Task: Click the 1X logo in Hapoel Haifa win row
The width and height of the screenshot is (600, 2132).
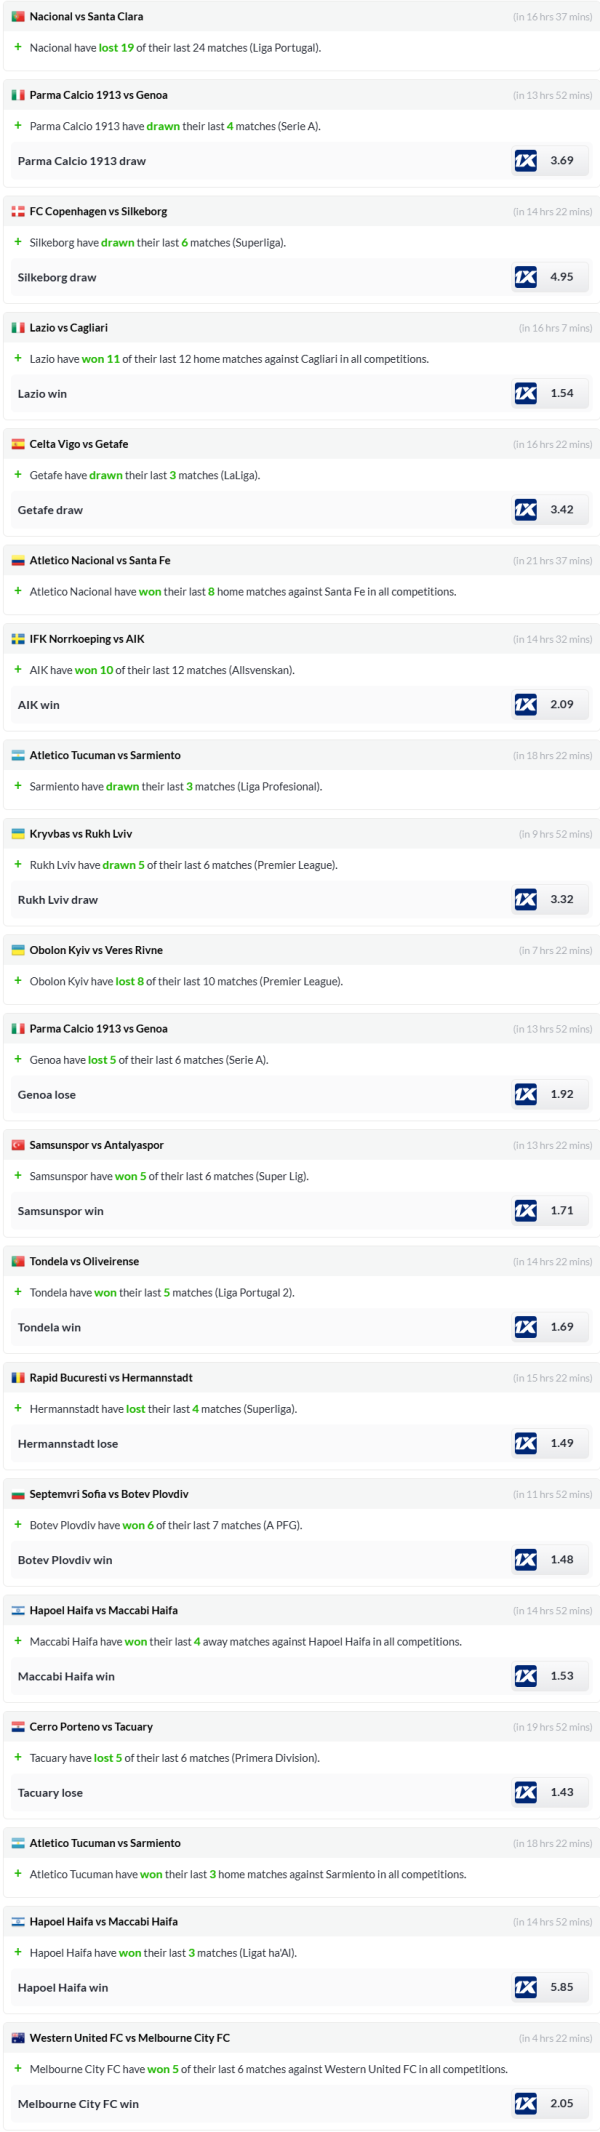Action: [525, 1987]
